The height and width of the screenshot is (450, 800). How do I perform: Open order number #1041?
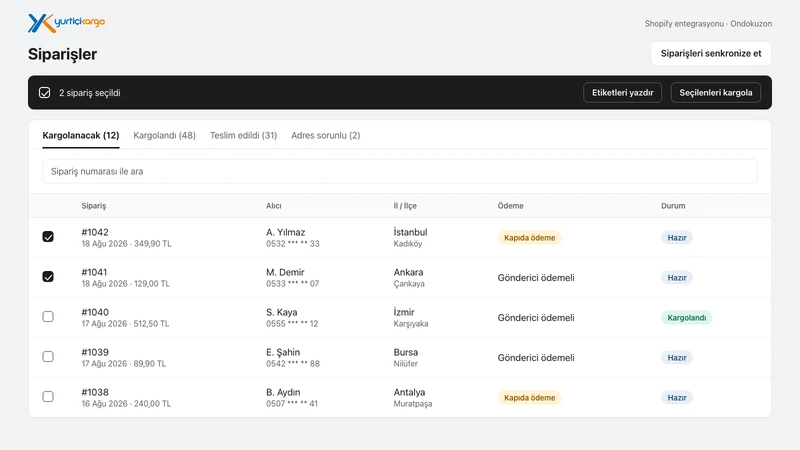click(x=94, y=272)
